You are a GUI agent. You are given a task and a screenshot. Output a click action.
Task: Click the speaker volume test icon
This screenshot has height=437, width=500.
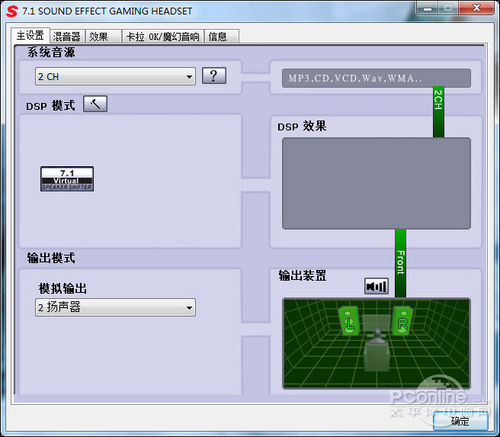click(376, 286)
